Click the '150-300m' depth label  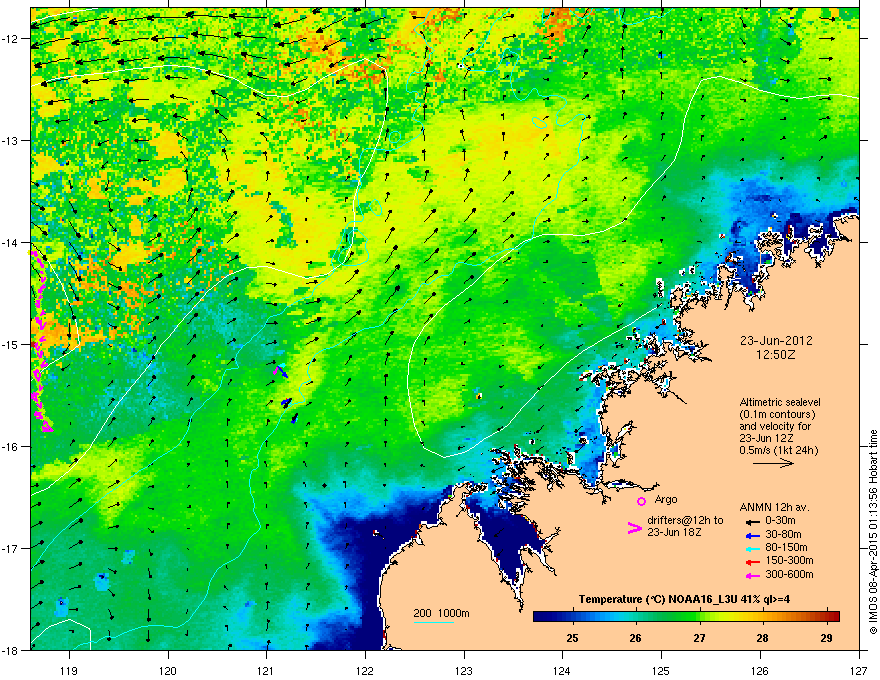click(x=789, y=560)
